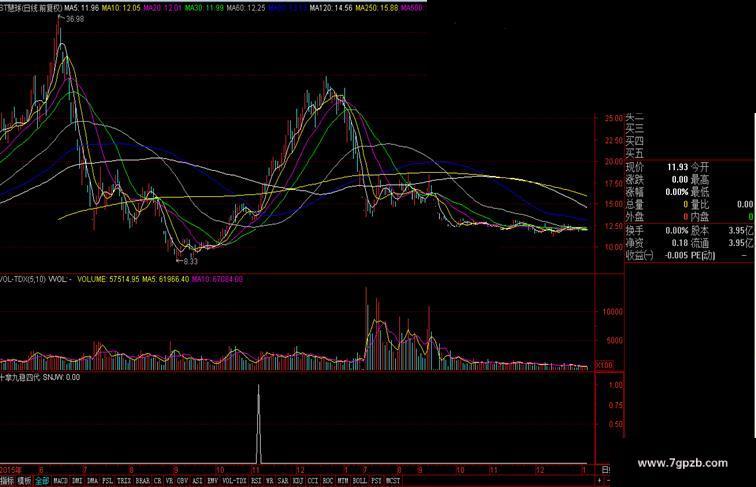Select the BOLL indicator tab

pyautogui.click(x=360, y=481)
